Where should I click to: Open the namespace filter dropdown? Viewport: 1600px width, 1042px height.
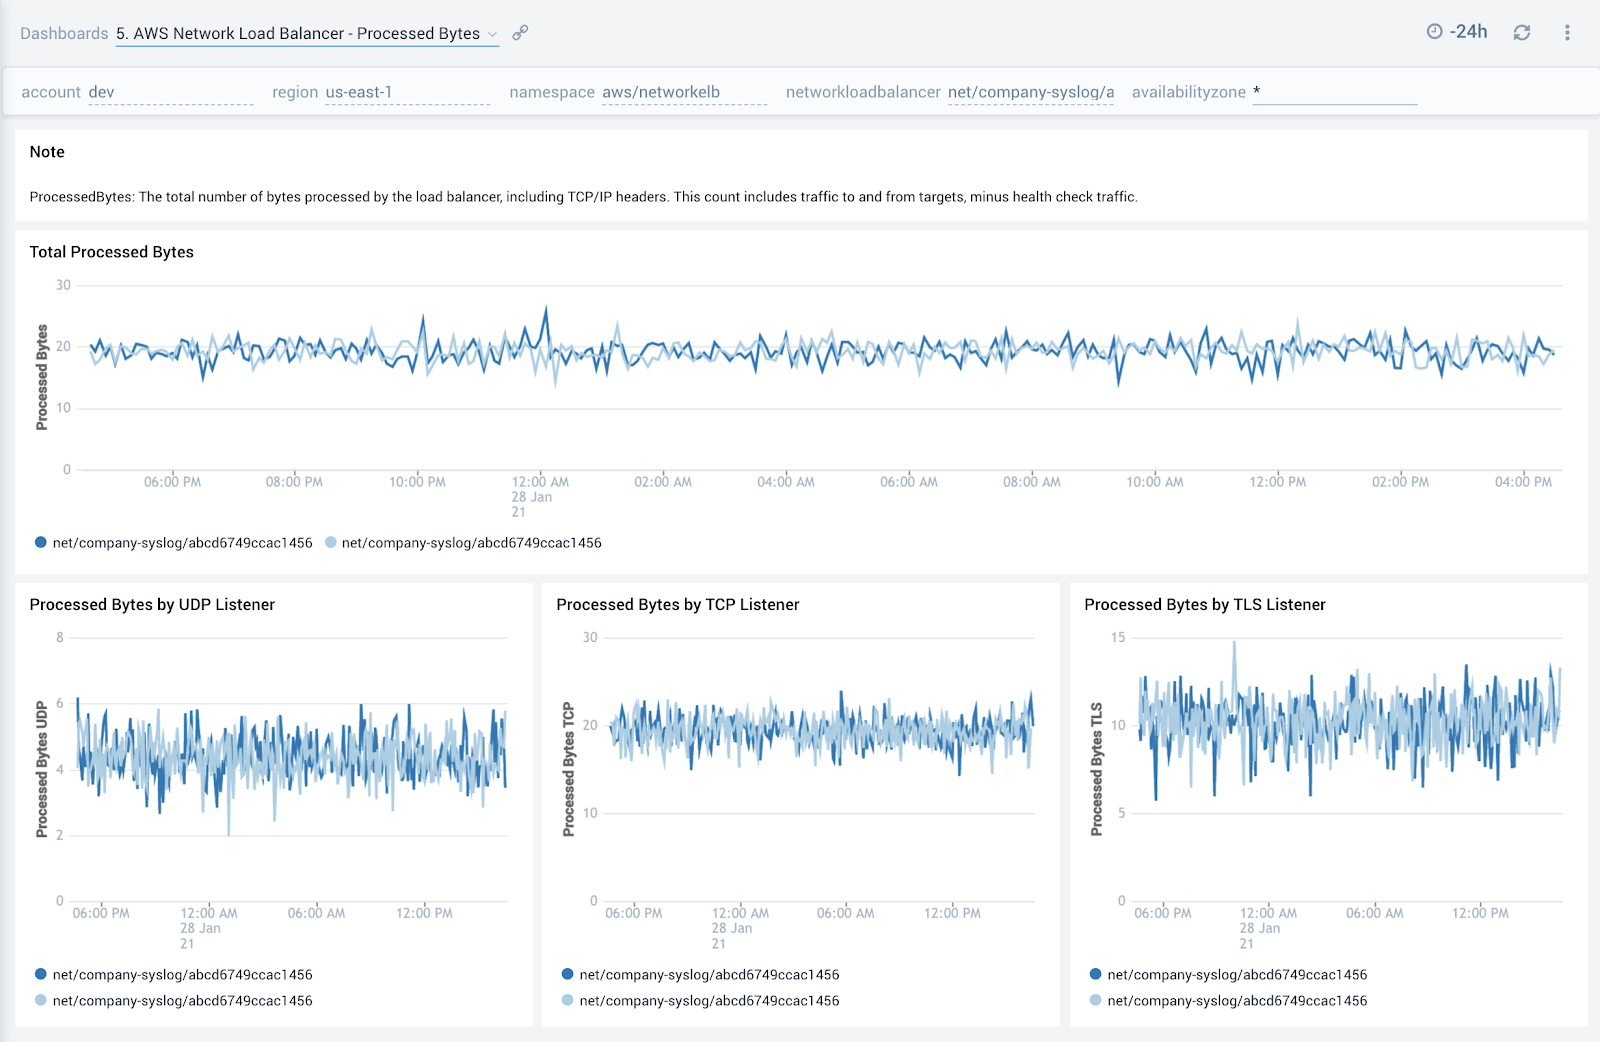[659, 91]
